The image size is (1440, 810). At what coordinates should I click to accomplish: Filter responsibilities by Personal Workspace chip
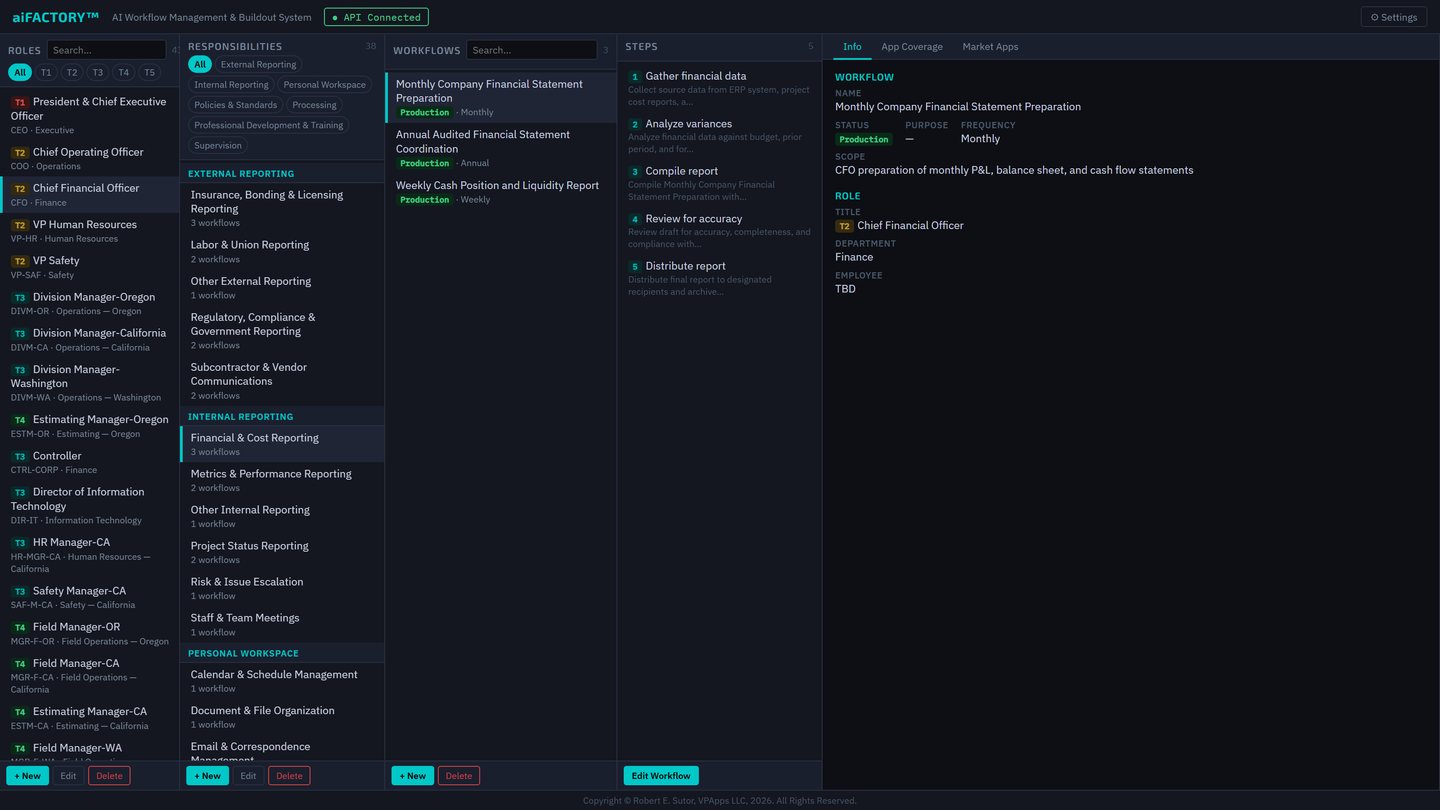coord(324,85)
